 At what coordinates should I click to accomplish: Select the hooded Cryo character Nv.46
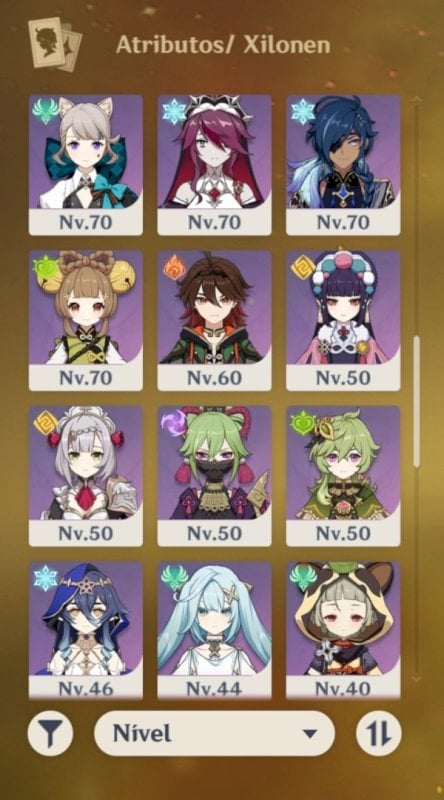click(x=86, y=630)
